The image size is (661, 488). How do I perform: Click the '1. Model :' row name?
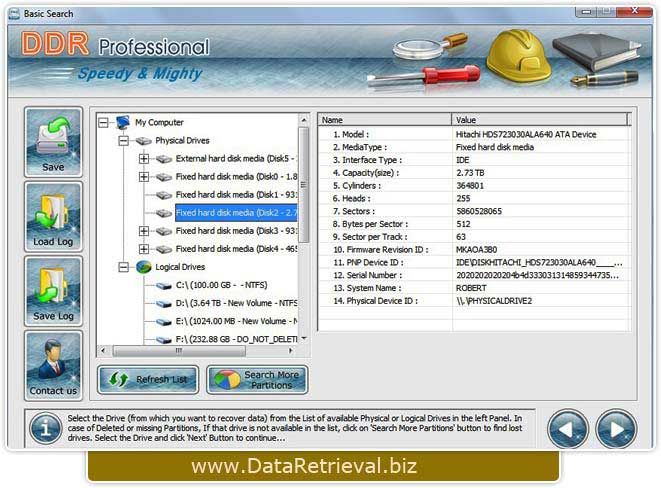[x=351, y=134]
